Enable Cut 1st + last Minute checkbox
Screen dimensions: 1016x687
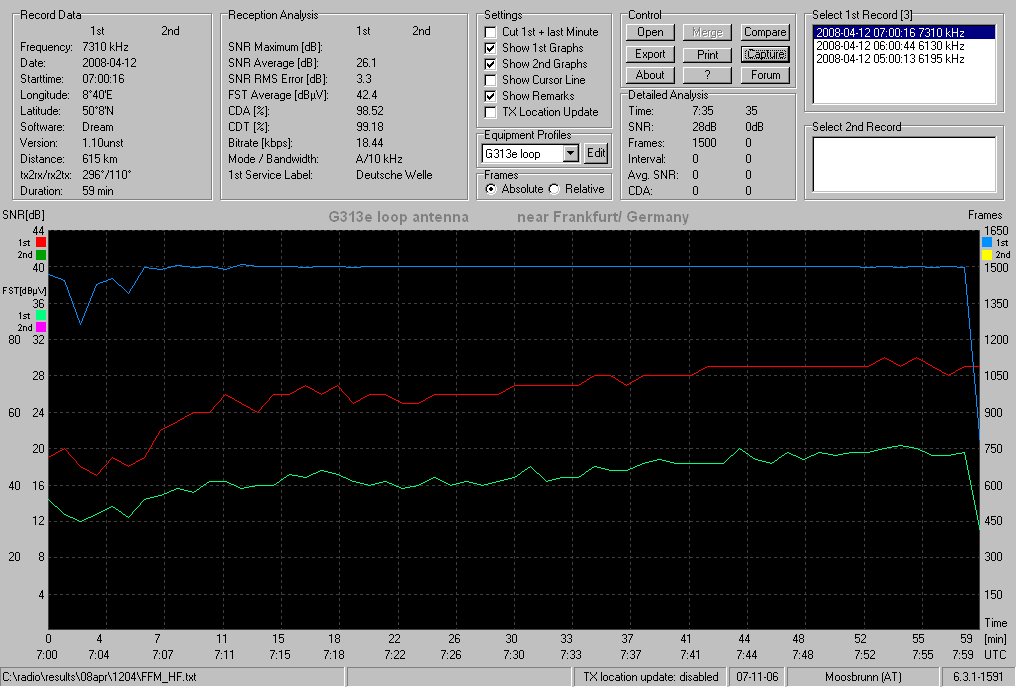(491, 32)
